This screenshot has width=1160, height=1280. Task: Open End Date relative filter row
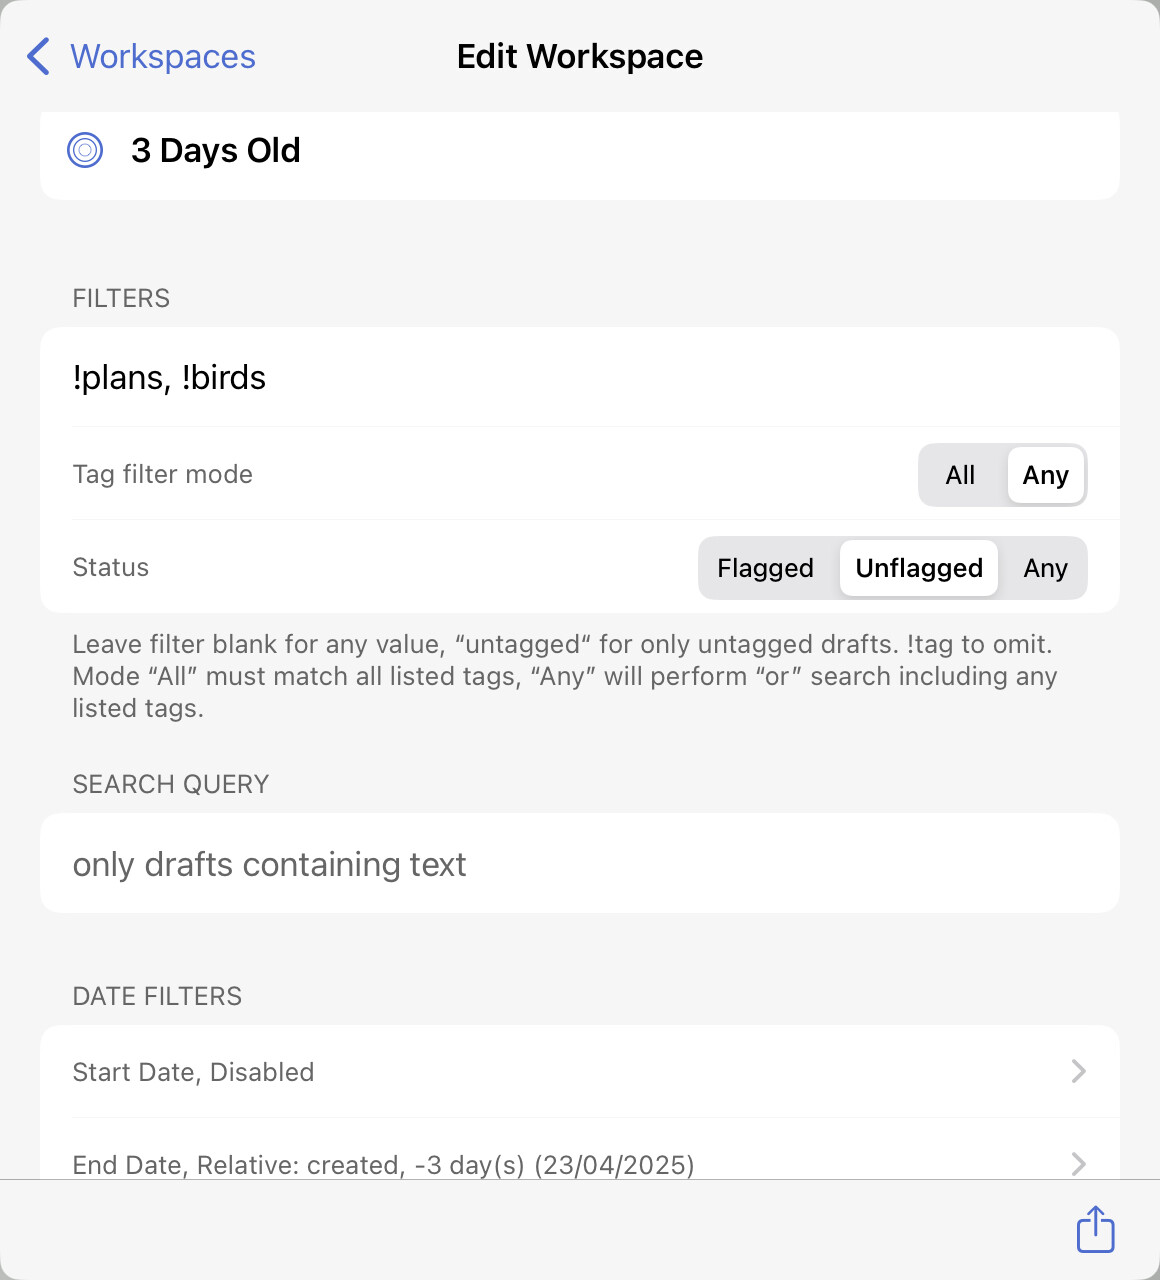pyautogui.click(x=580, y=1150)
